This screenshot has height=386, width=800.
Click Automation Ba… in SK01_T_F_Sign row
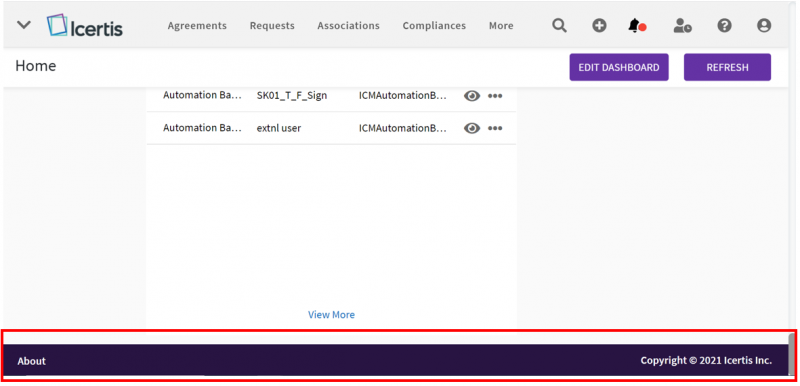[x=203, y=95]
